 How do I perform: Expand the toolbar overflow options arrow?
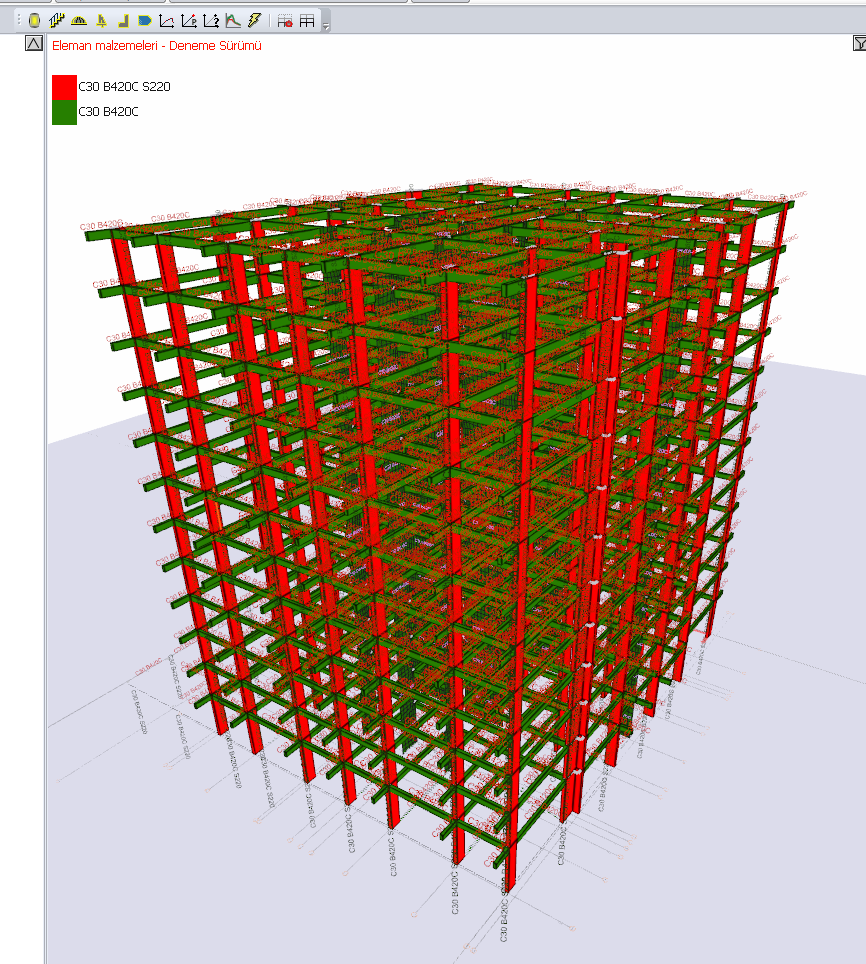326,26
